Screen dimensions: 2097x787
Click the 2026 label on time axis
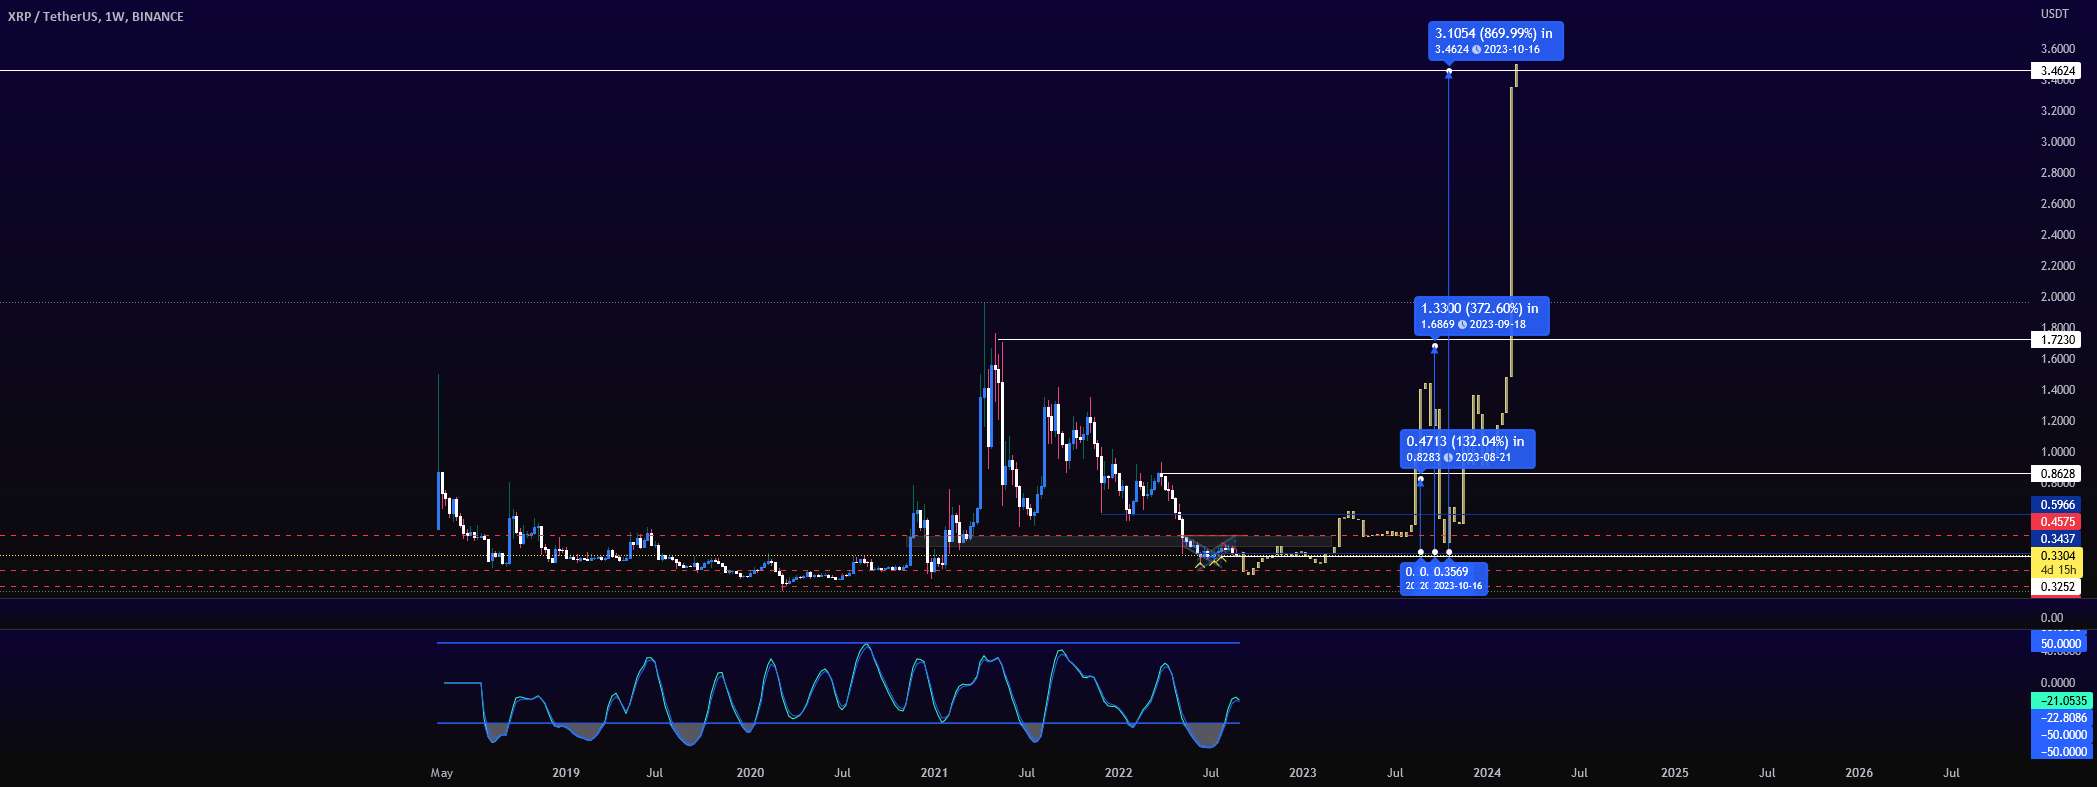1859,773
